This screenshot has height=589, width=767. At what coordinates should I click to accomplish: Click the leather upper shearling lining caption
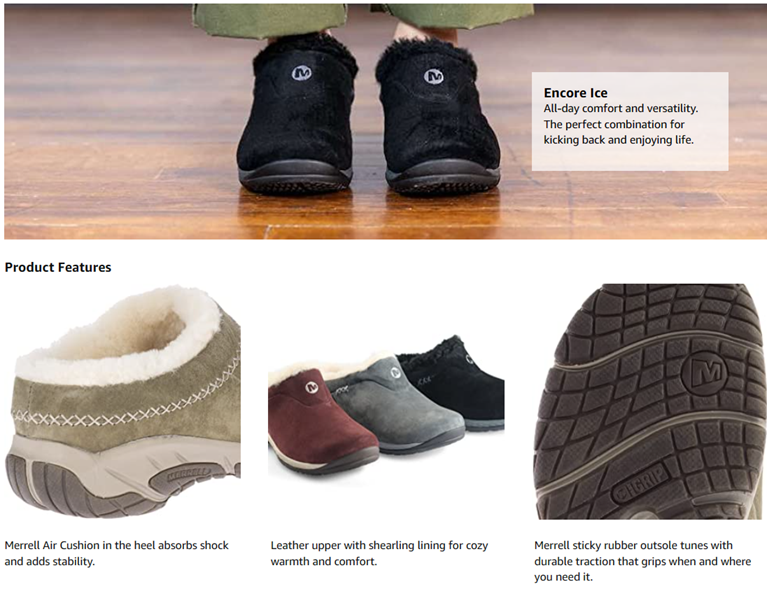click(379, 553)
